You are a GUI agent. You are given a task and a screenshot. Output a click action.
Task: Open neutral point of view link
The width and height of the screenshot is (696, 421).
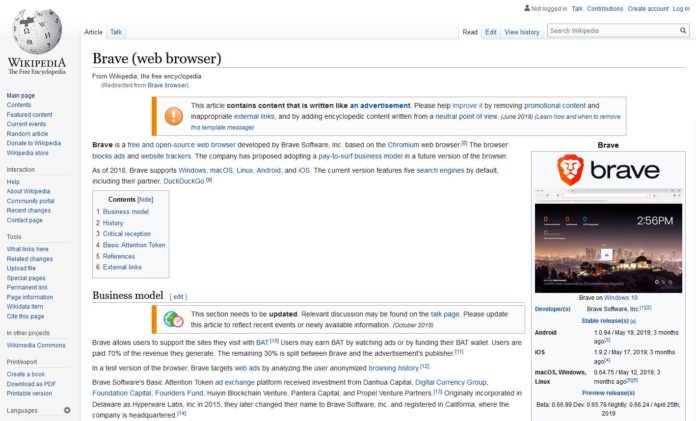[x=466, y=116]
